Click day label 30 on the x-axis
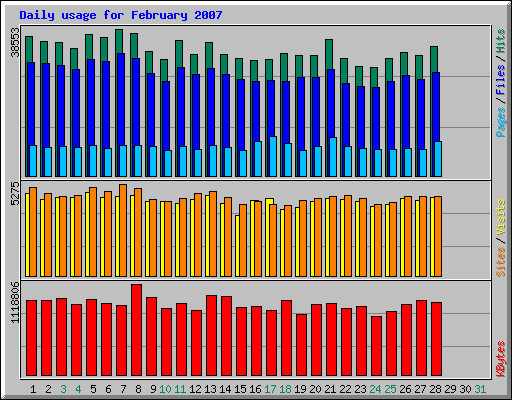The height and width of the screenshot is (400, 512). (x=465, y=389)
